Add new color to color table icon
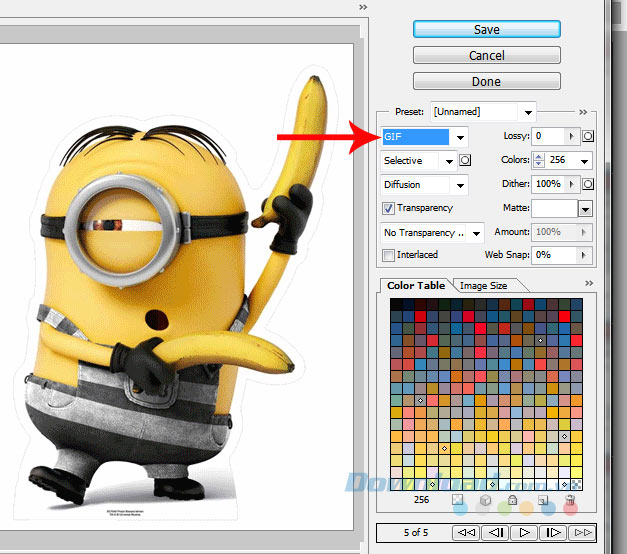 click(x=543, y=500)
